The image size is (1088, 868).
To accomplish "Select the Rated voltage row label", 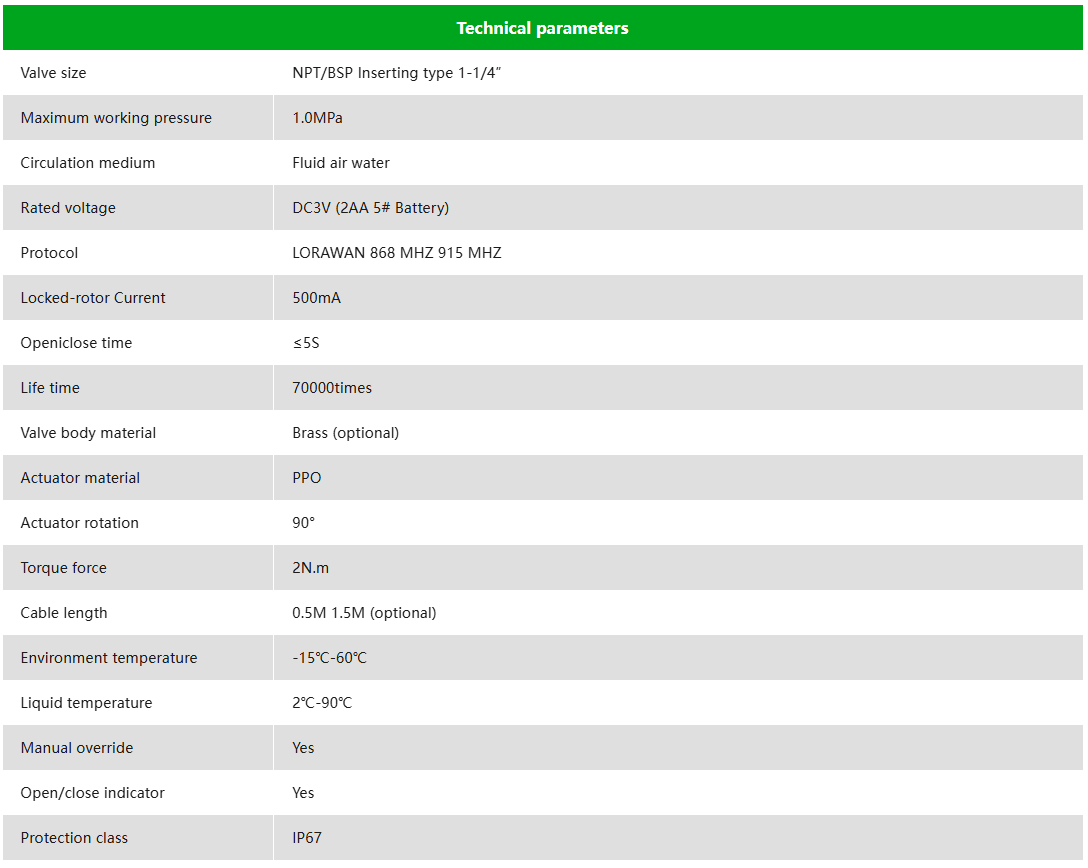I will pos(68,208).
